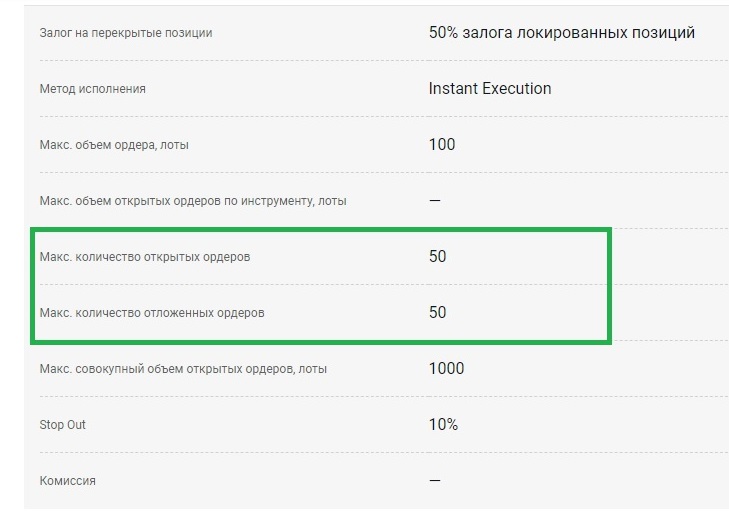Click the 'Метод исполнения' label
Viewport: 729px width, 511px height.
click(92, 89)
